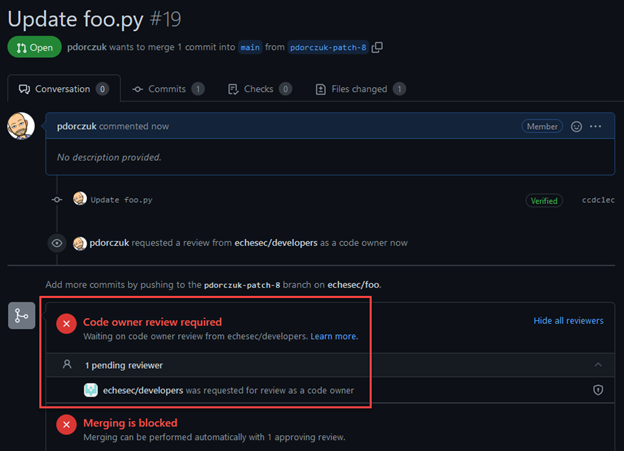Screen dimensions: 624x451
Task: Select the Conversation tab
Action: click(x=63, y=89)
